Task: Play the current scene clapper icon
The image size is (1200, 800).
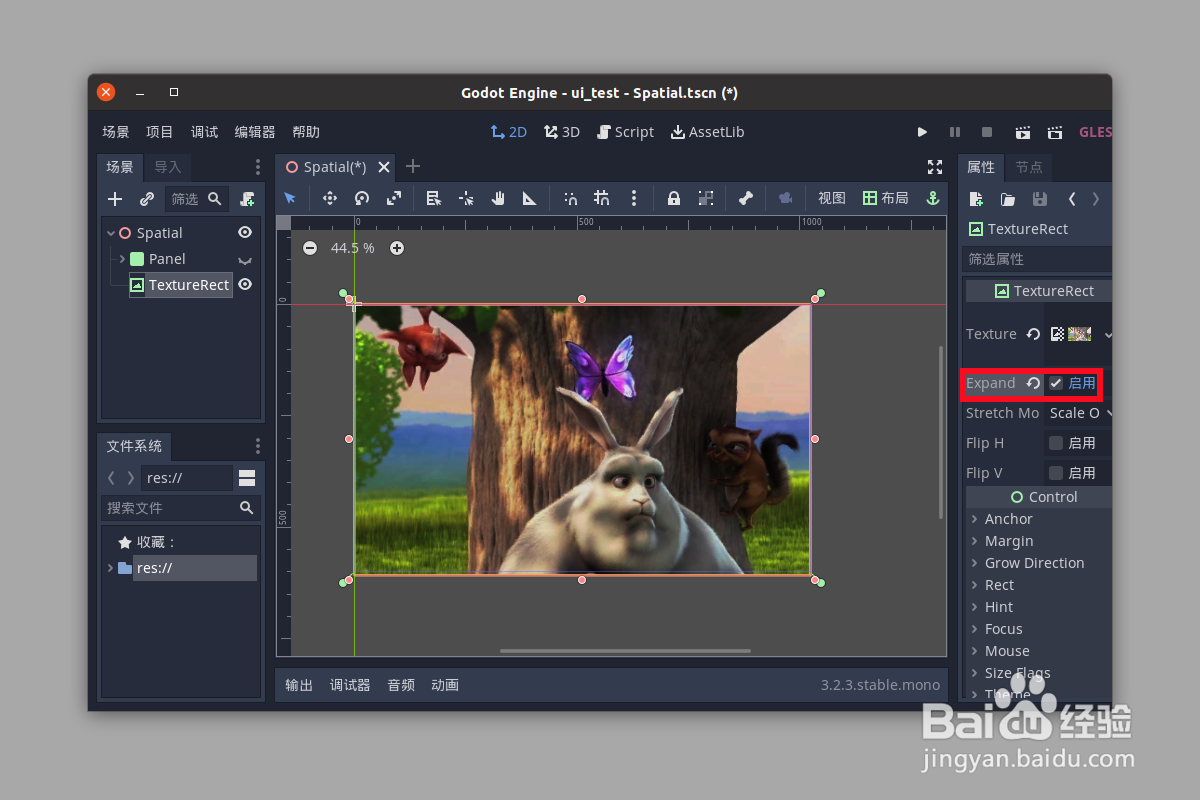Action: tap(1023, 132)
